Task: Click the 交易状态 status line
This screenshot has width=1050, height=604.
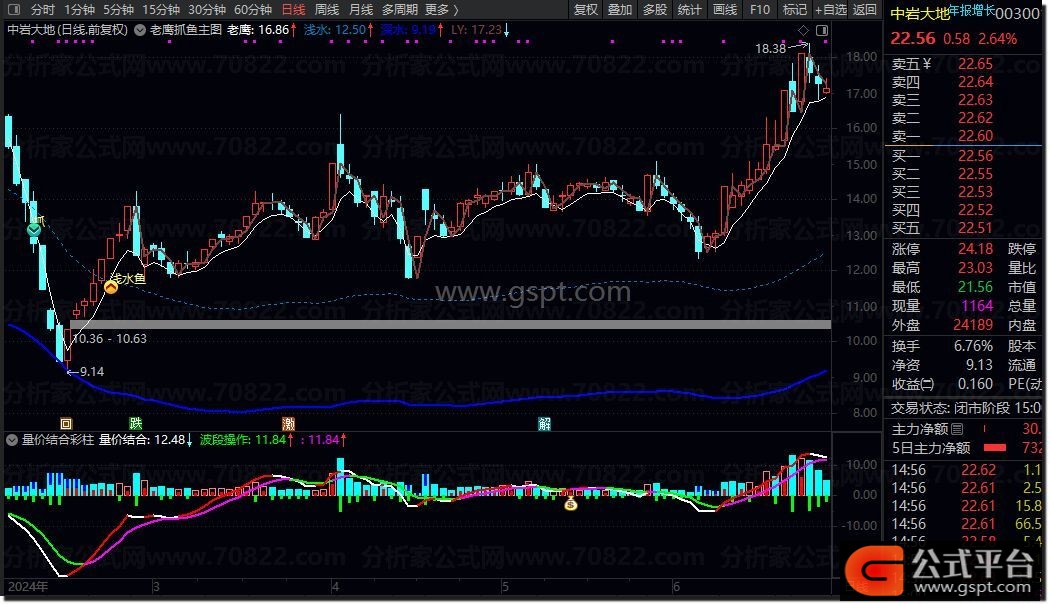Action: [x=965, y=408]
